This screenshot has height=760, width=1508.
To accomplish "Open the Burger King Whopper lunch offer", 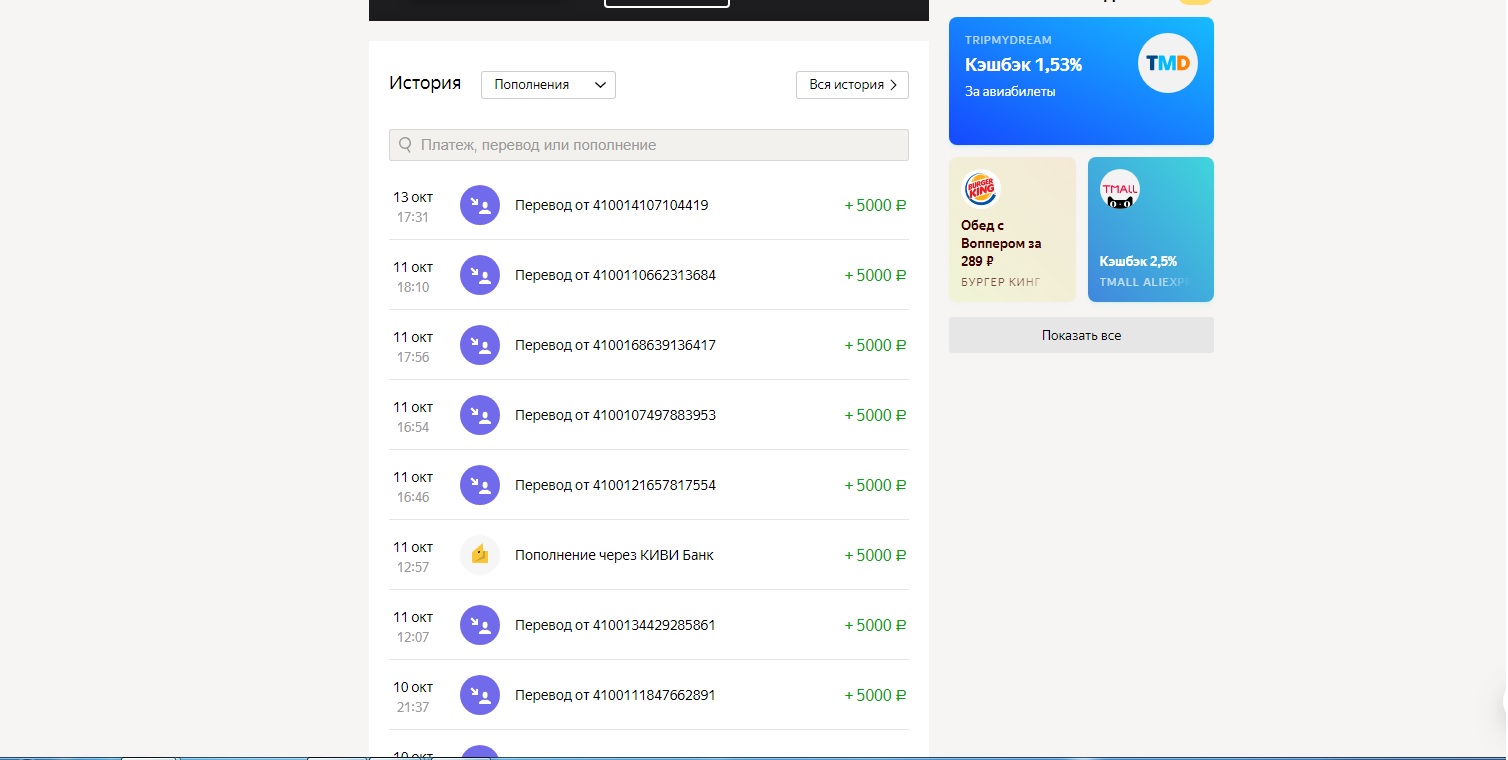I will point(1012,229).
